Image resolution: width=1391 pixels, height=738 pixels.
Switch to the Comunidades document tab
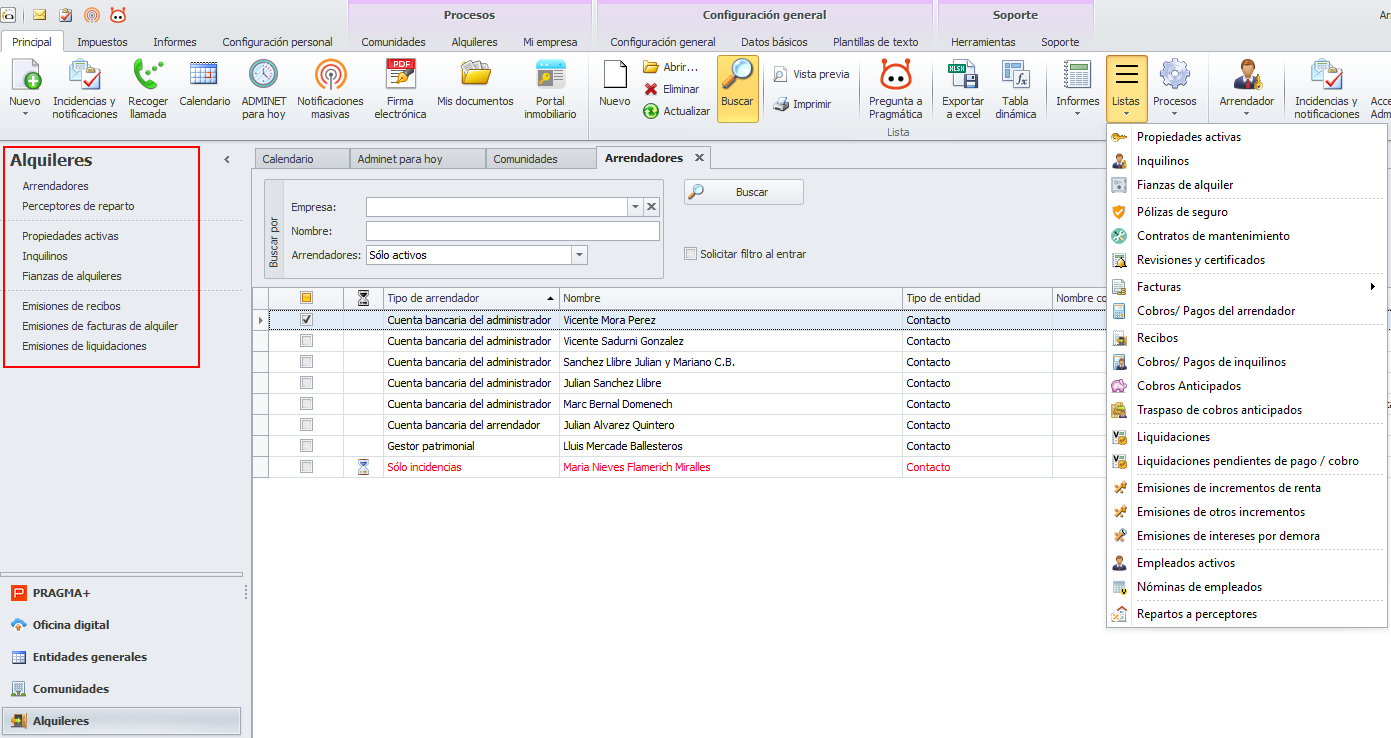[525, 159]
